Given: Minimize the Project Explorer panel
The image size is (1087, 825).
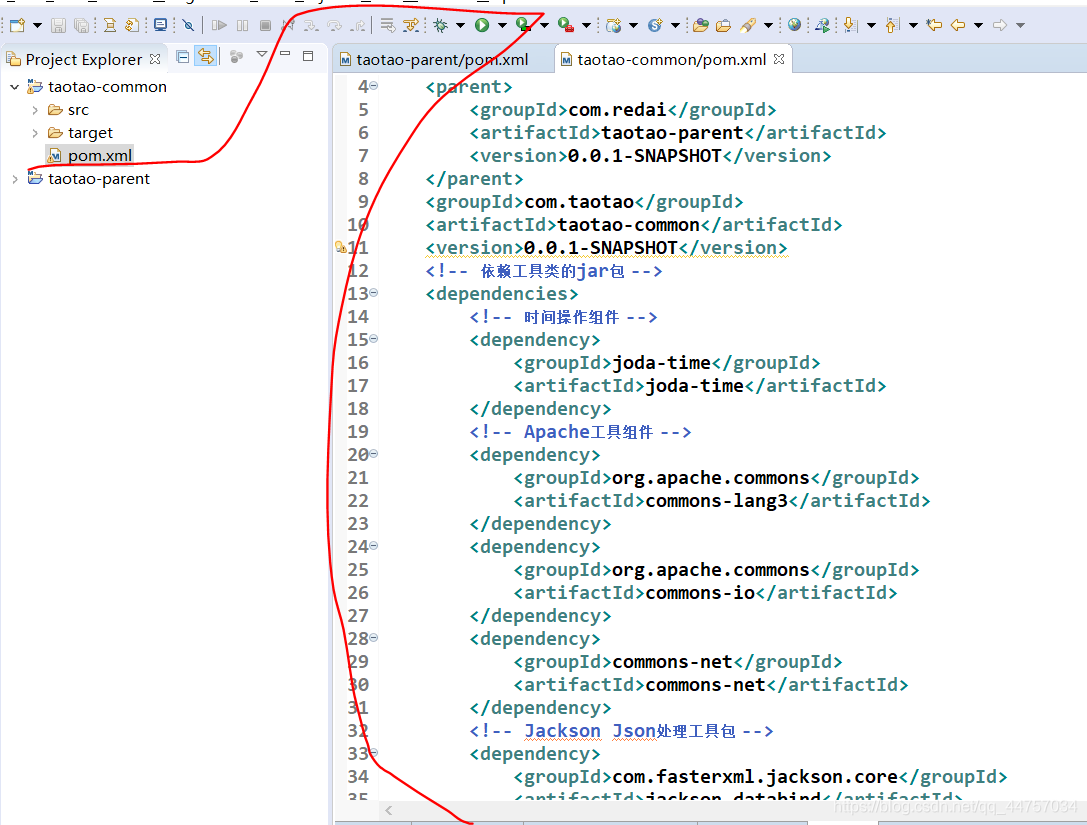Looking at the screenshot, I should point(285,53).
